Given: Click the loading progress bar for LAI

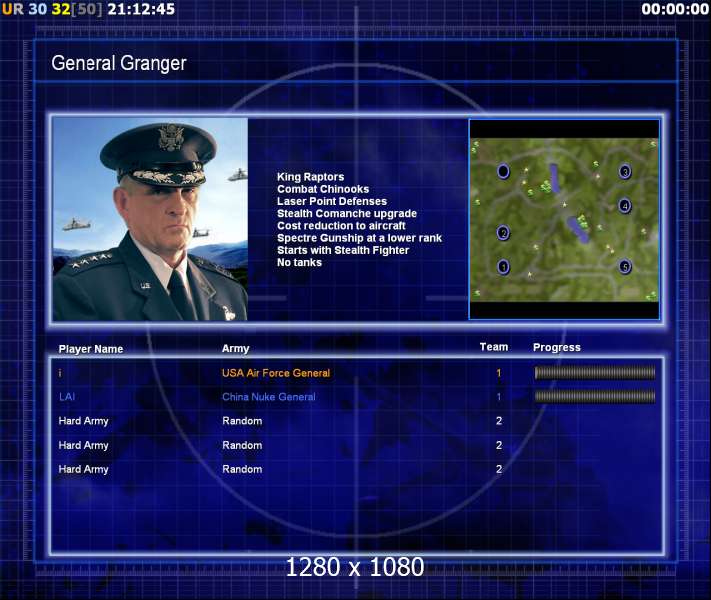Looking at the screenshot, I should point(595,397).
